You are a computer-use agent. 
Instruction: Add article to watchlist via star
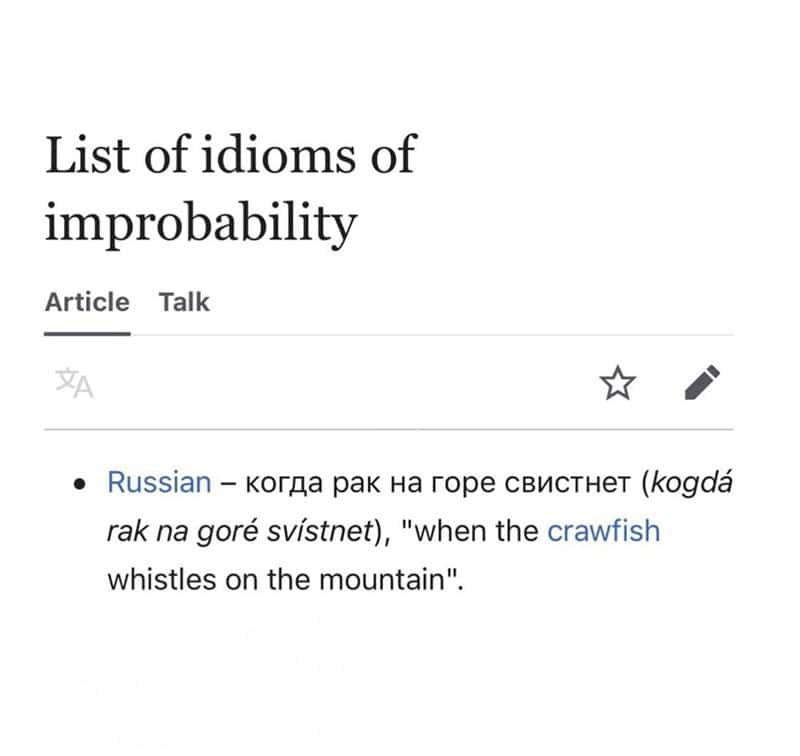[x=617, y=383]
